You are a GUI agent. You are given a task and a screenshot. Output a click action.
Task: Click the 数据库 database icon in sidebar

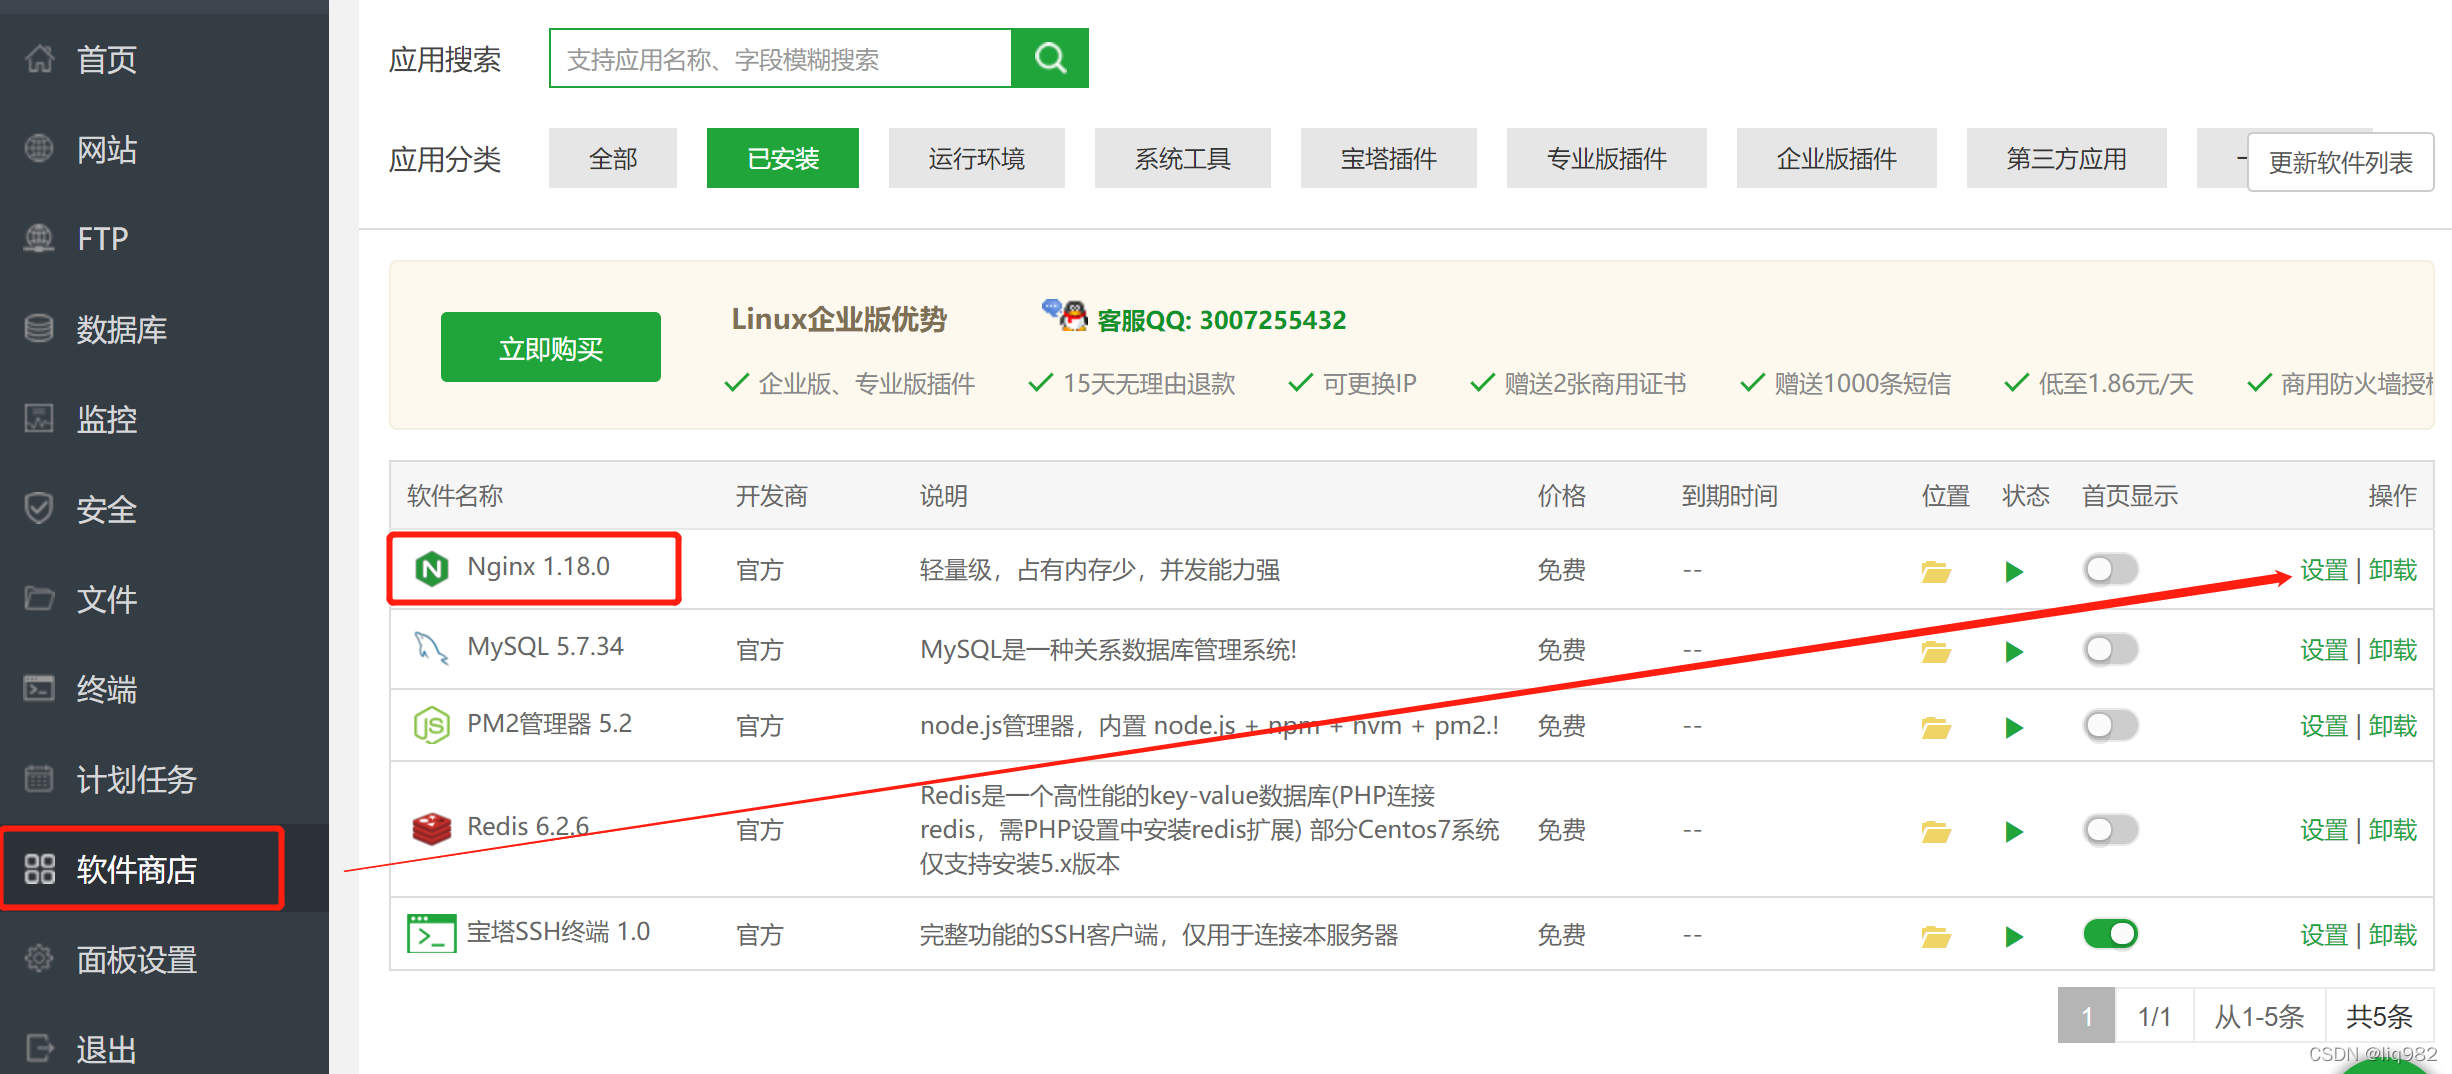[39, 328]
